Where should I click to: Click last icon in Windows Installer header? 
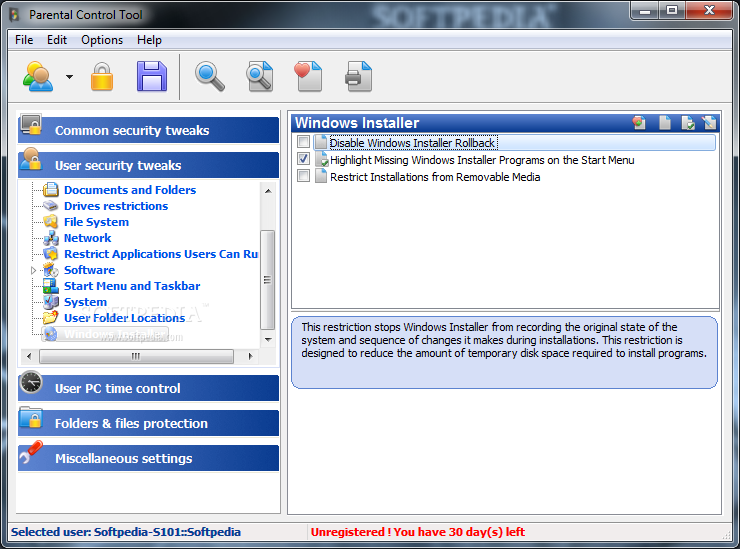[709, 123]
